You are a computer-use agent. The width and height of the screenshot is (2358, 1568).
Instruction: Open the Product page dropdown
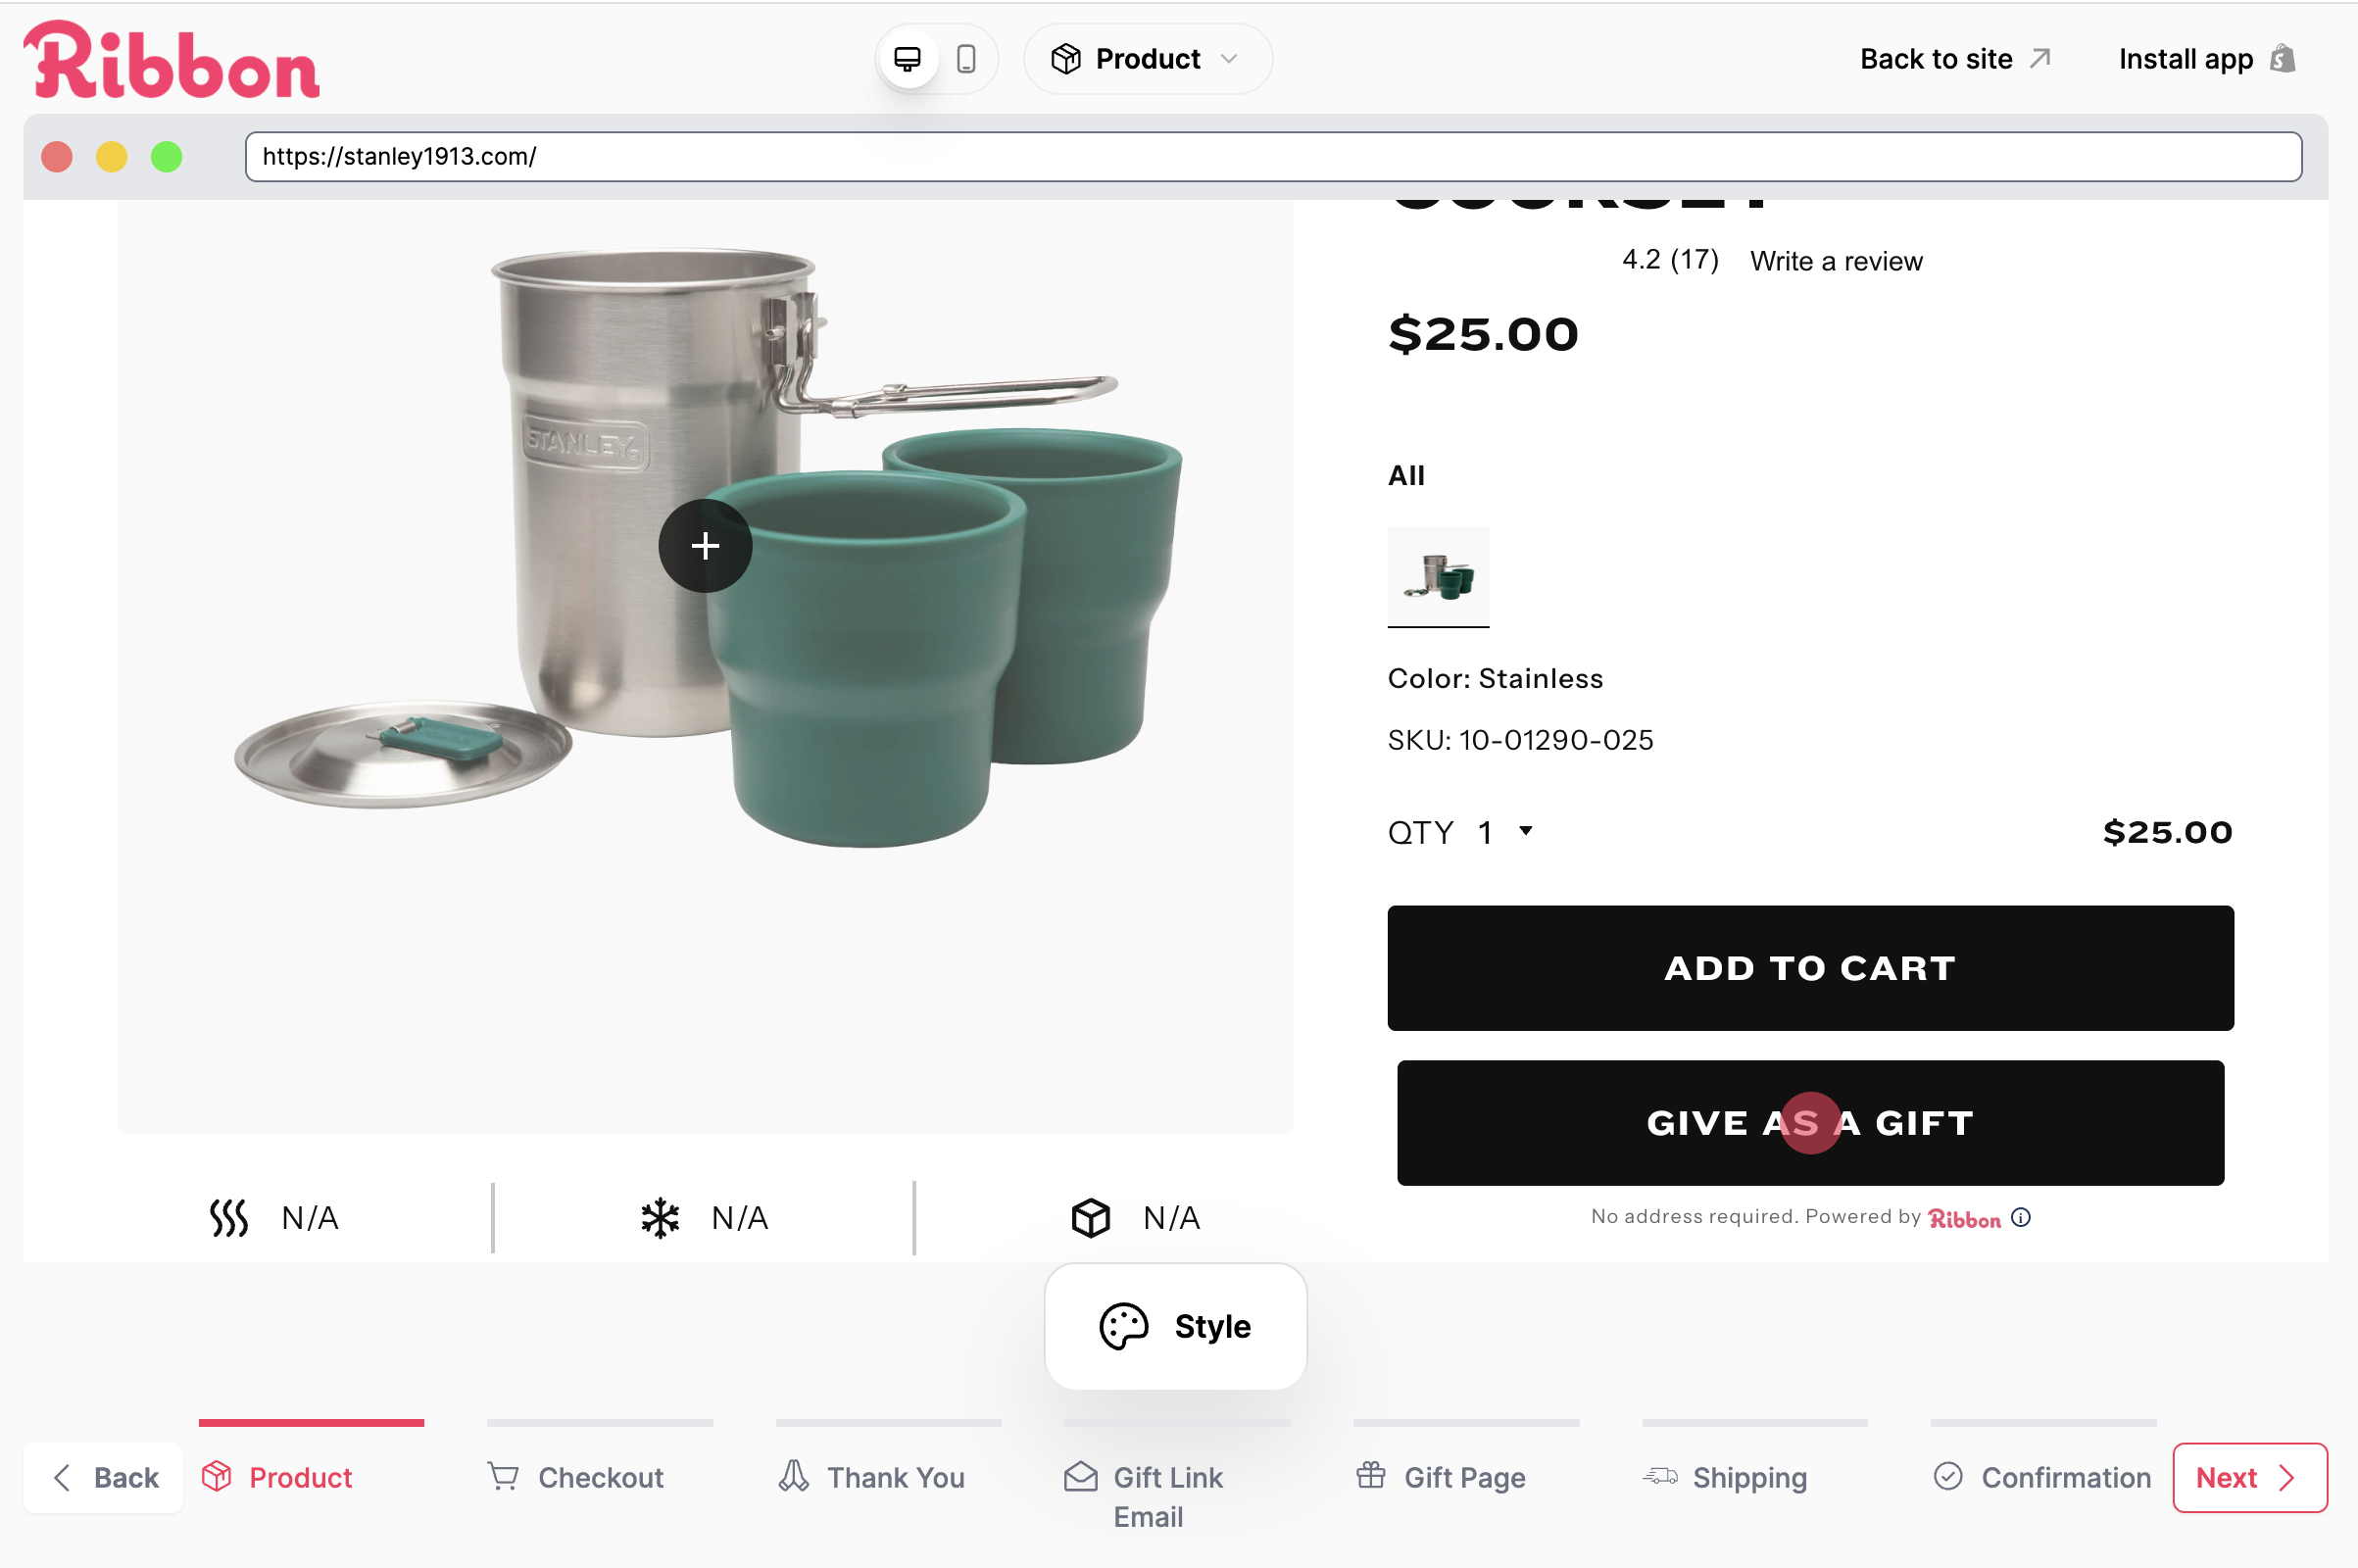coord(1147,59)
